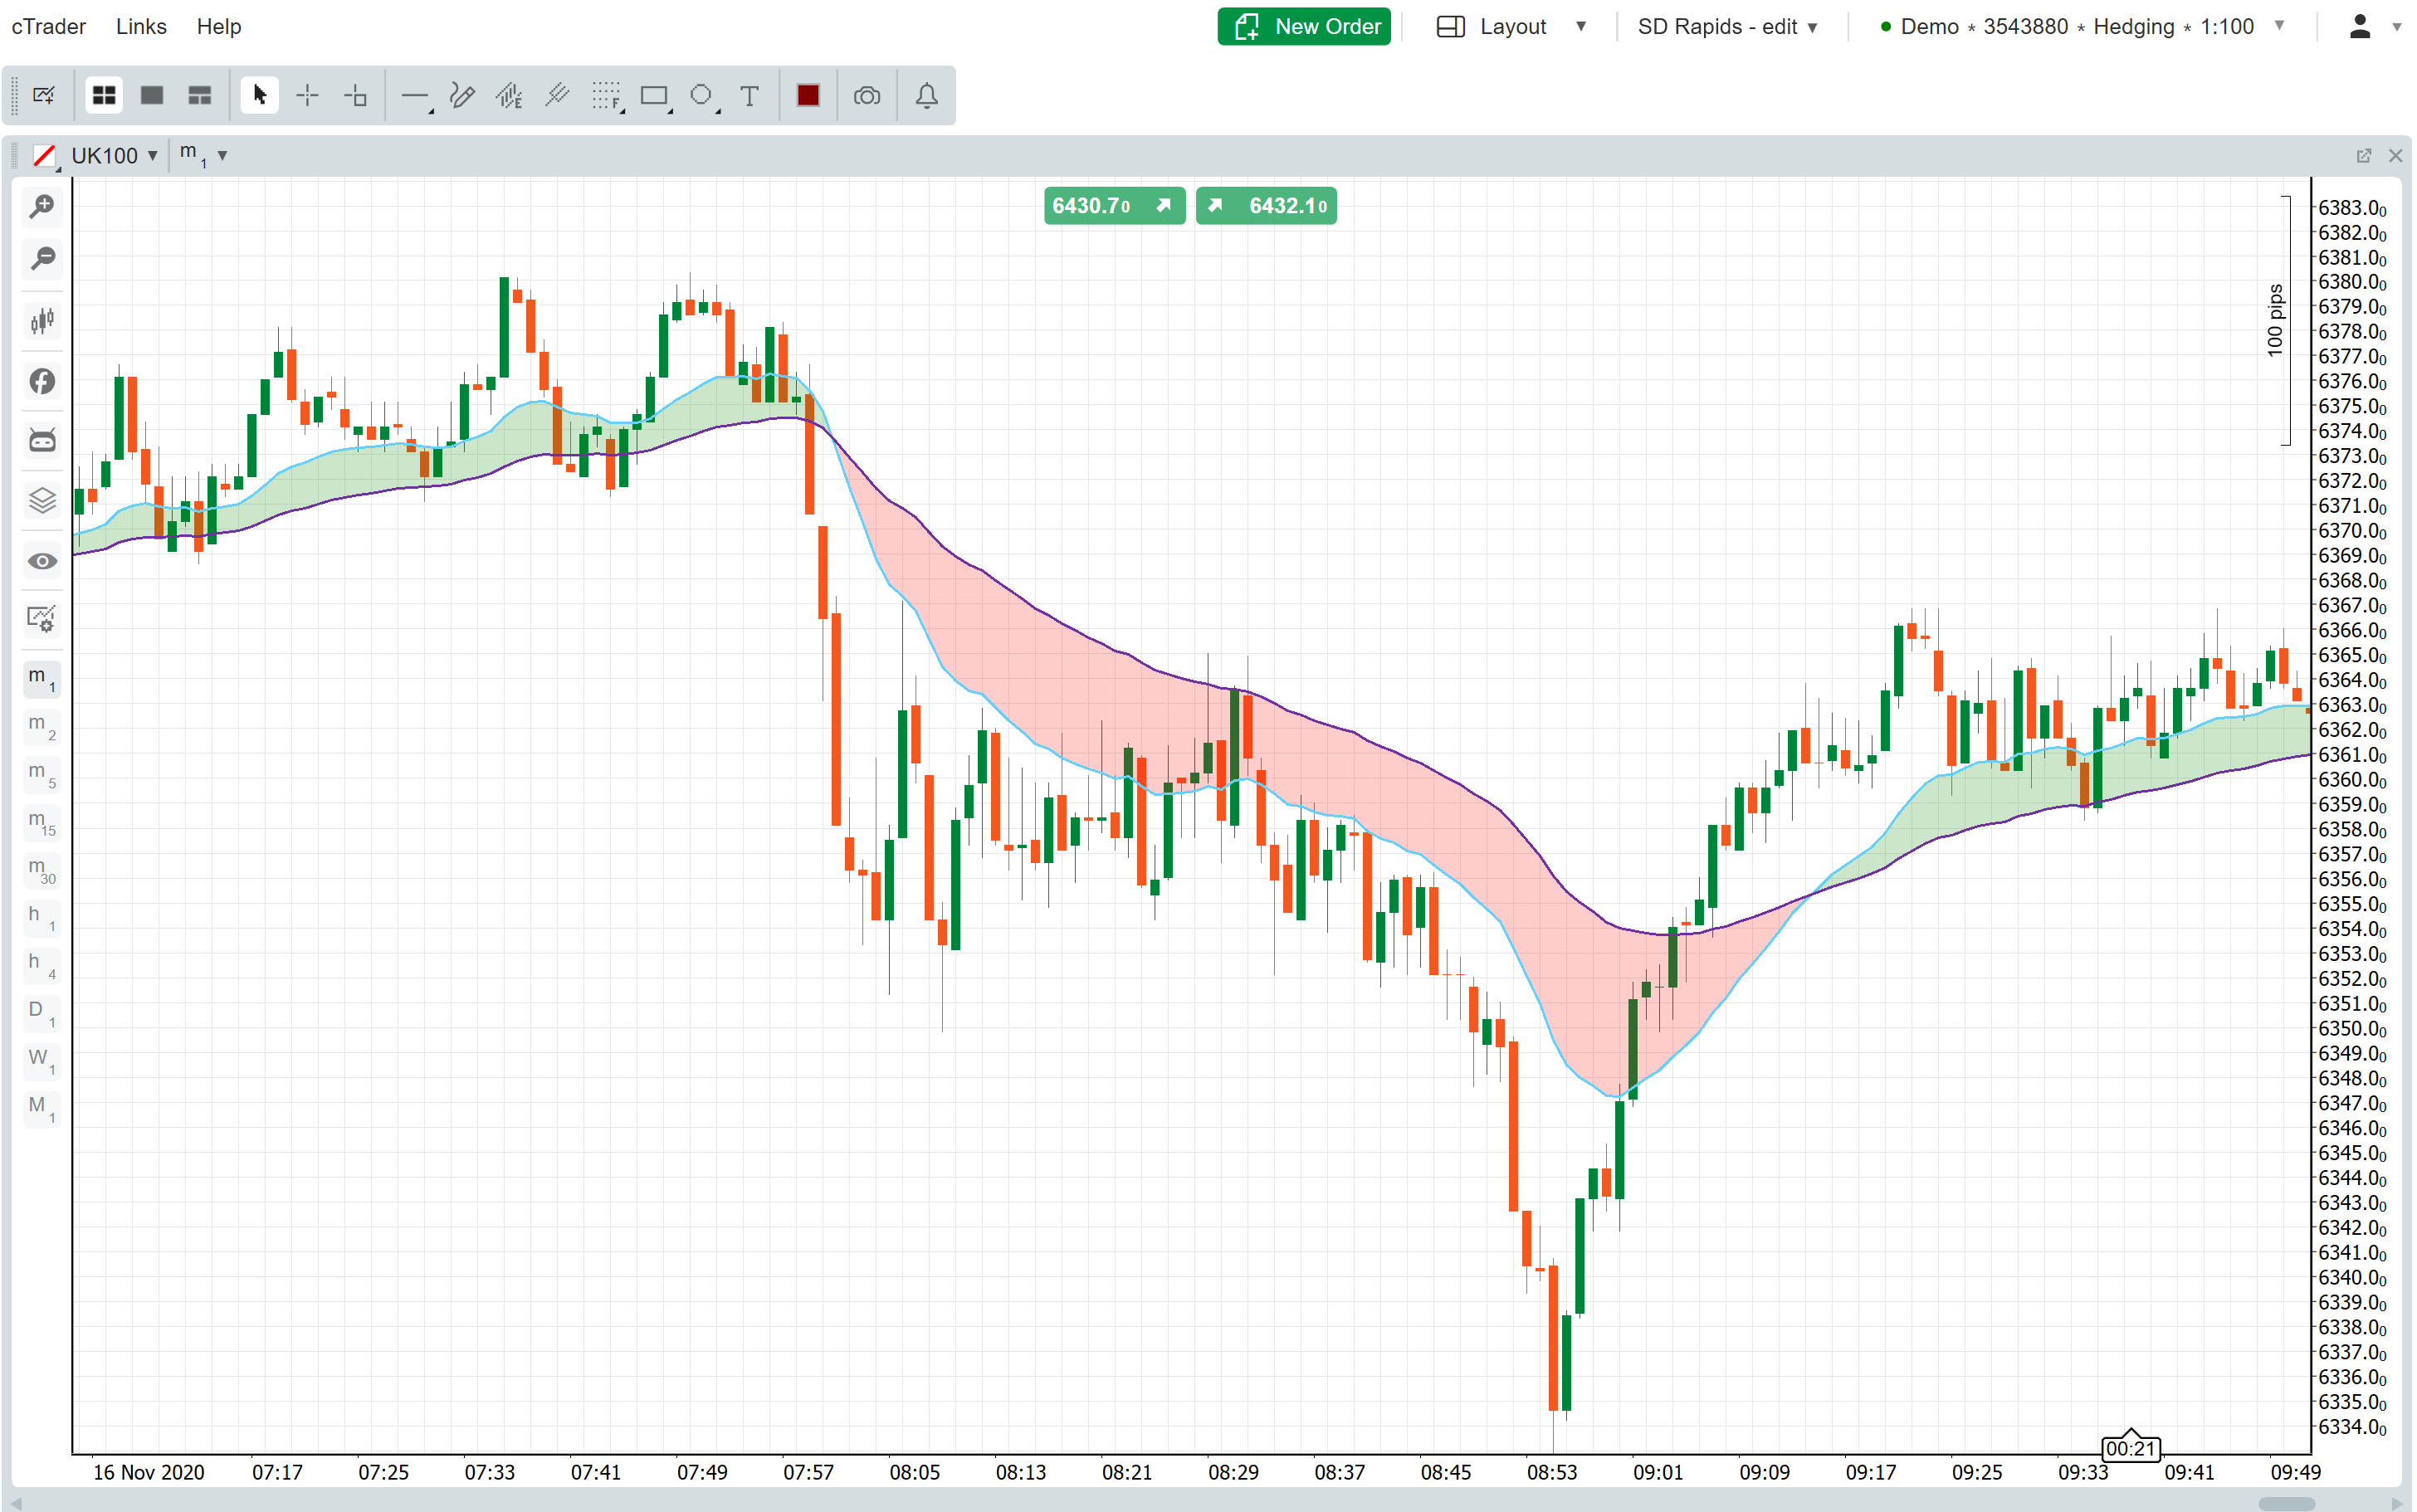This screenshot has width=2417, height=1512.
Task: Select the h4 timeframe
Action: [42, 966]
